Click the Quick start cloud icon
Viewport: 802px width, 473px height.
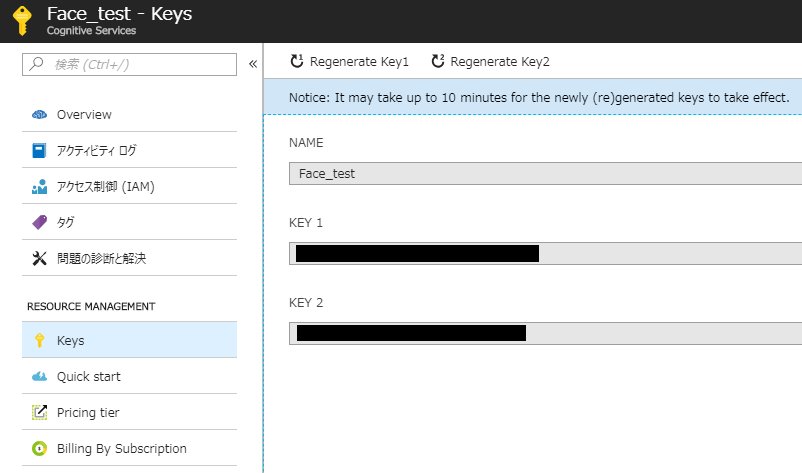click(39, 376)
